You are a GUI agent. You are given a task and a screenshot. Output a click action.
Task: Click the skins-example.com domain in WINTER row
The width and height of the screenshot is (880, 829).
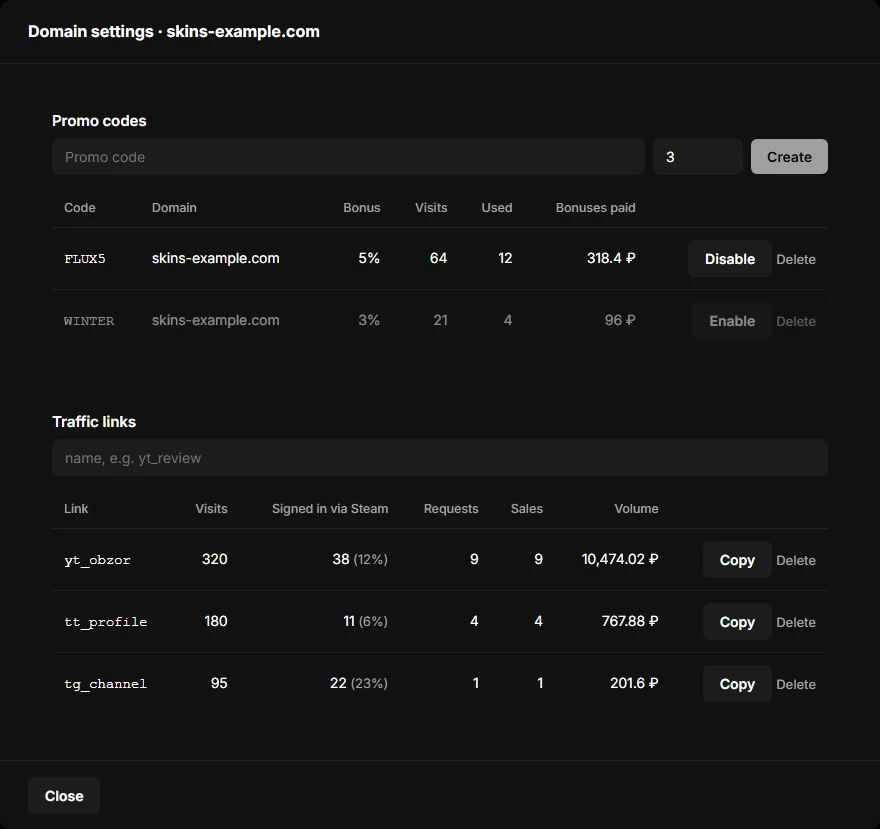pyautogui.click(x=216, y=320)
